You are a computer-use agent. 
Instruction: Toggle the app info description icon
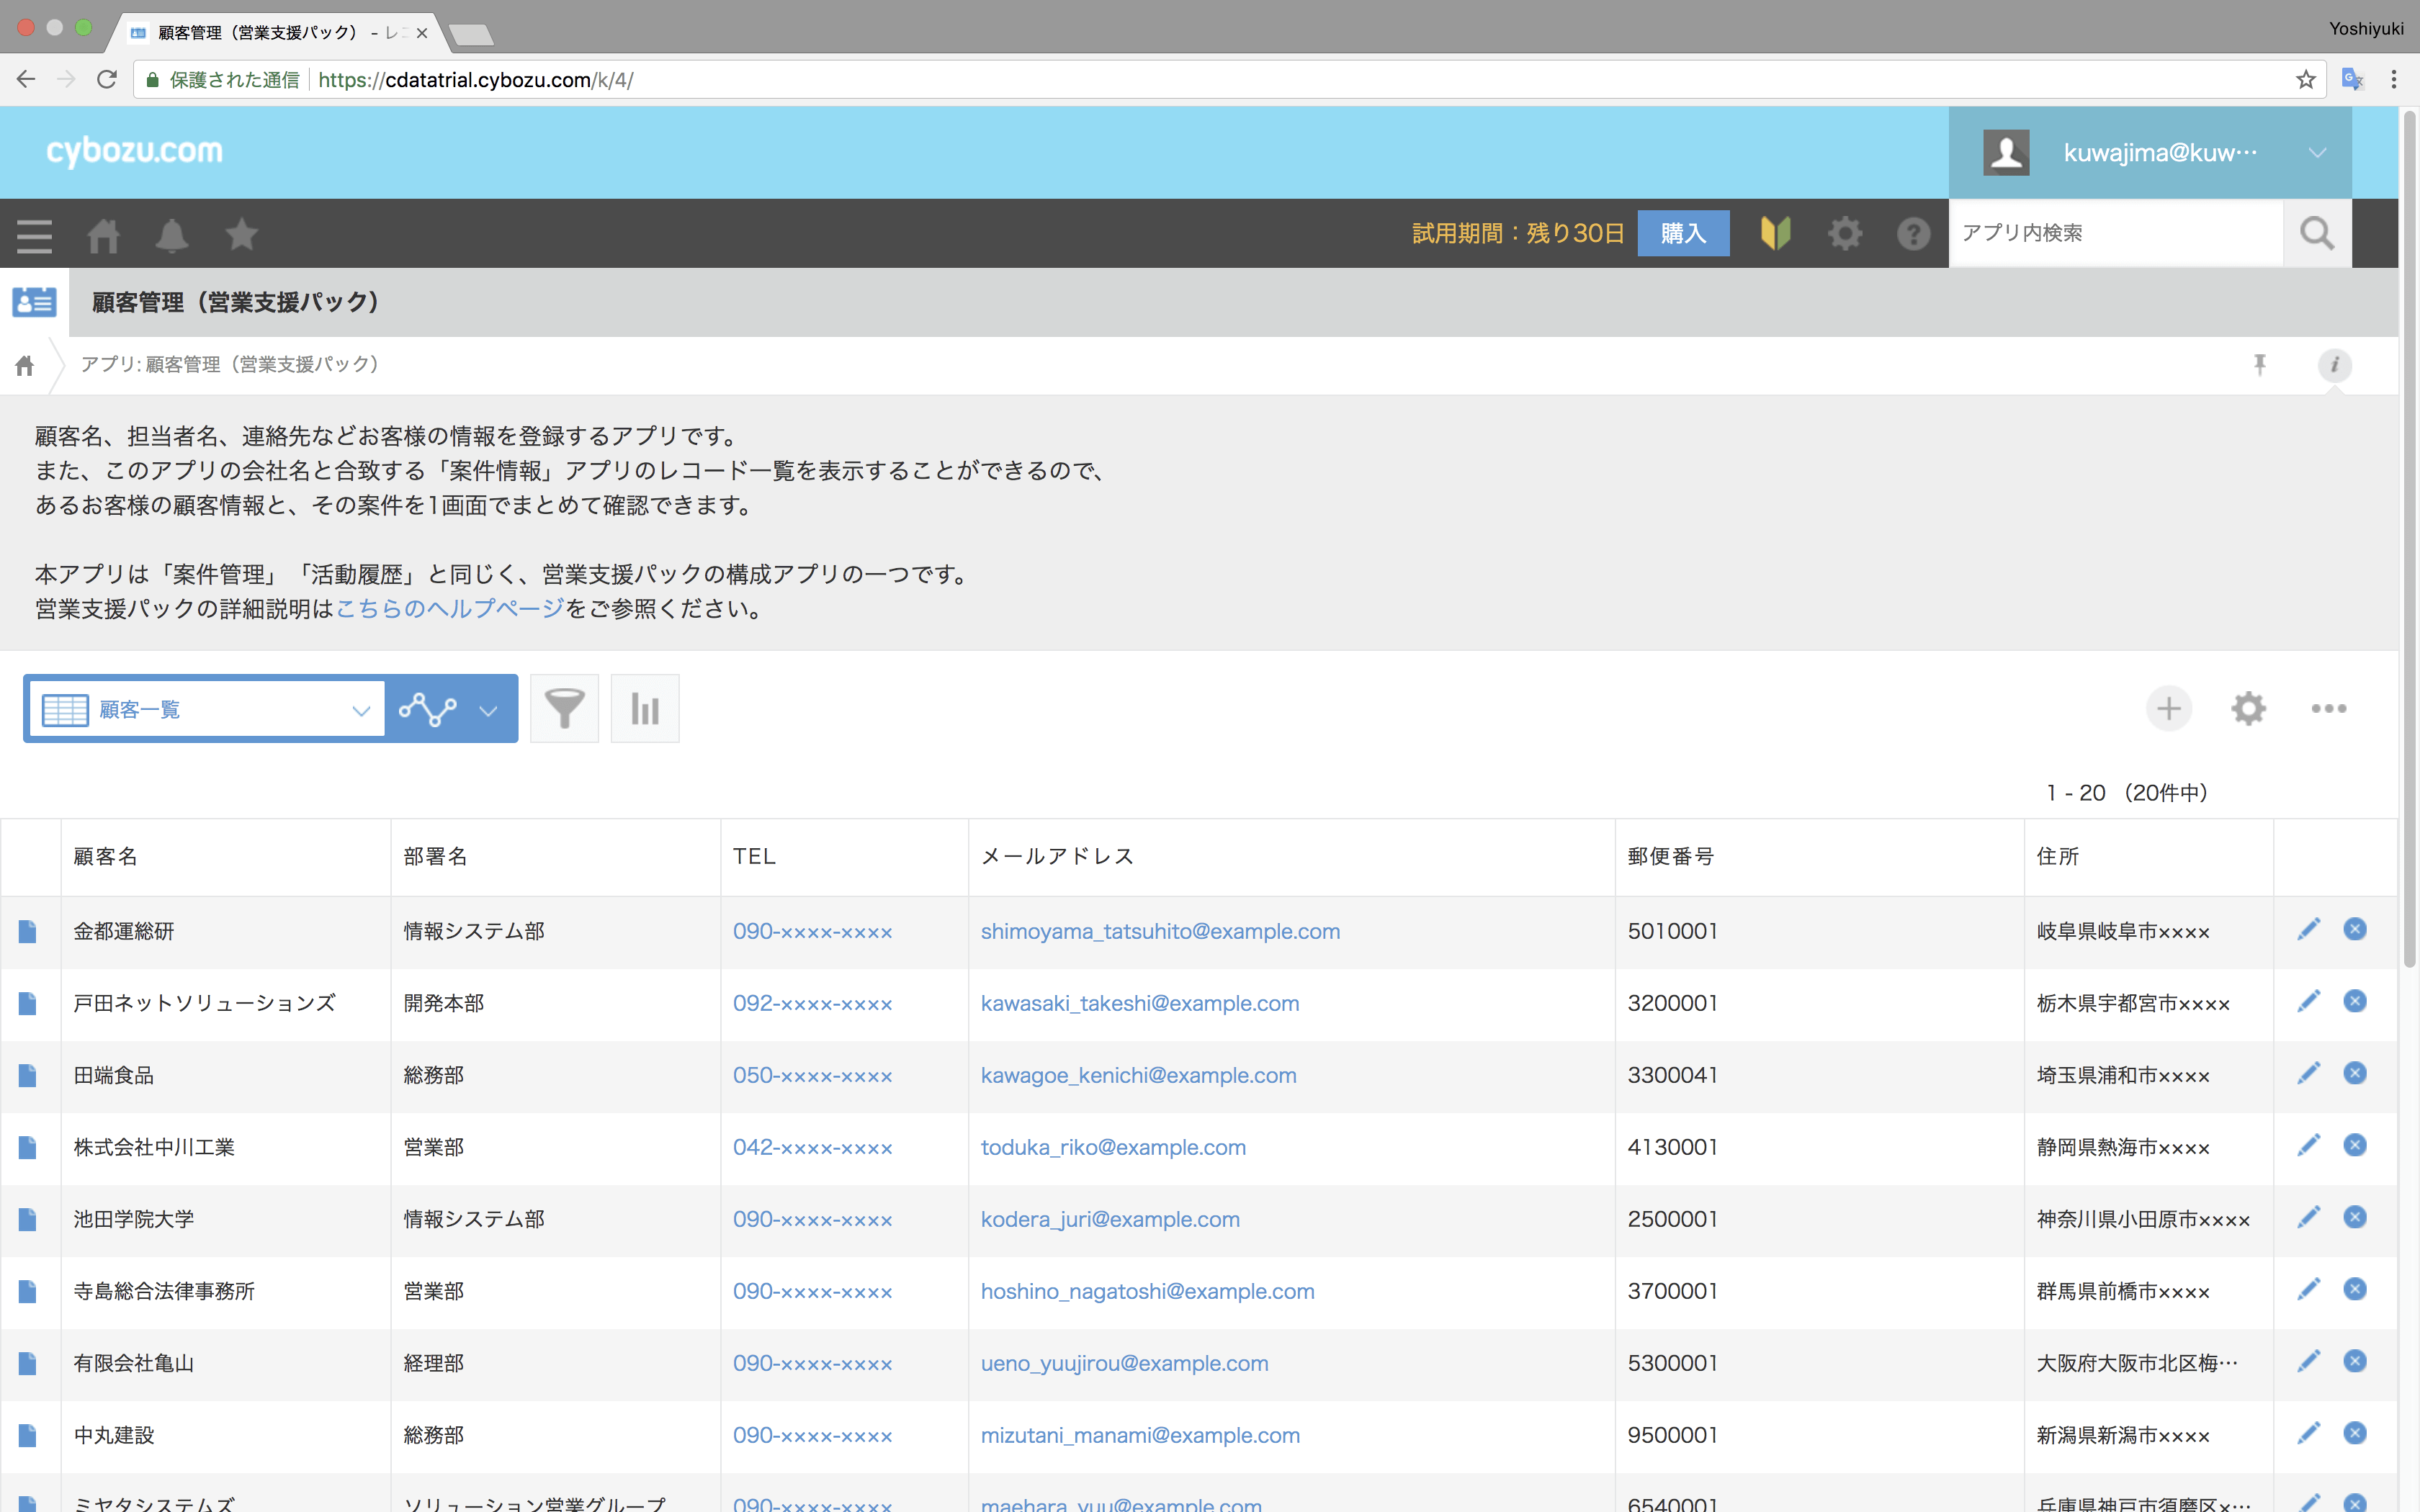tap(2334, 365)
